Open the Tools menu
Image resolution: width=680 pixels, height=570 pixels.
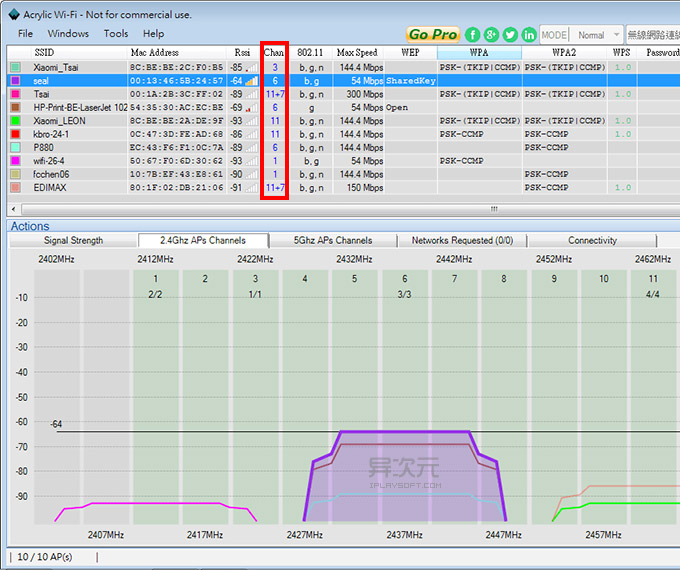click(x=116, y=33)
